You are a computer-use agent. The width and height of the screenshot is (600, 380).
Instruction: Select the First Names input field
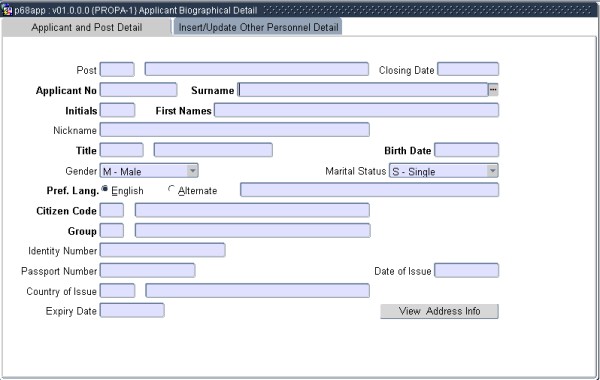(356, 110)
